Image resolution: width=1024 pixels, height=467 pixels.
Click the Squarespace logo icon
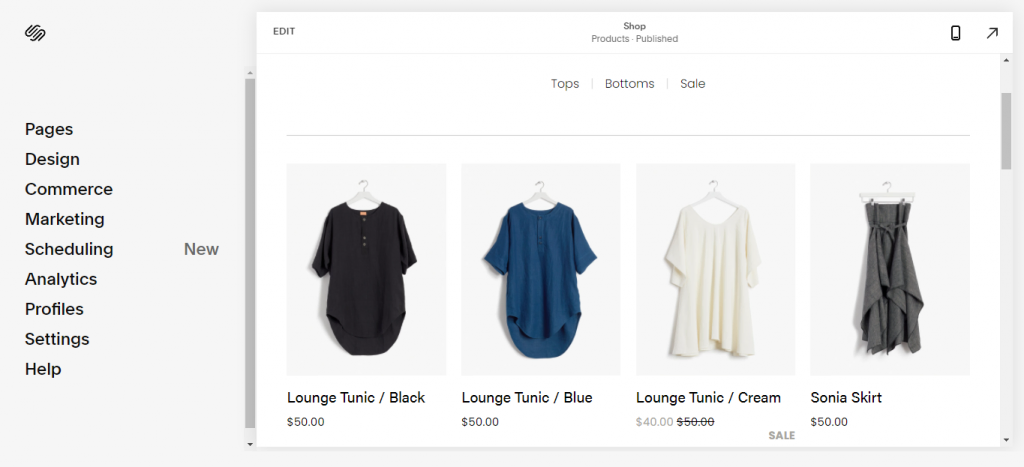point(35,33)
